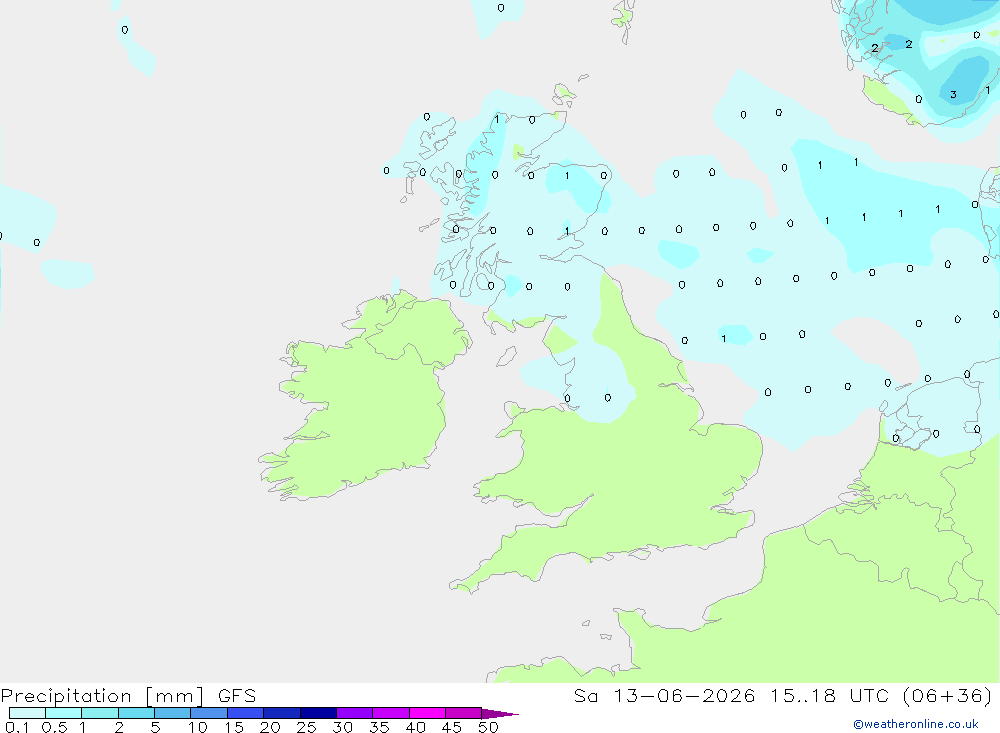1000x733 pixels.
Task: Select the 0.5–1 mm legend swatch
Action: coord(64,713)
